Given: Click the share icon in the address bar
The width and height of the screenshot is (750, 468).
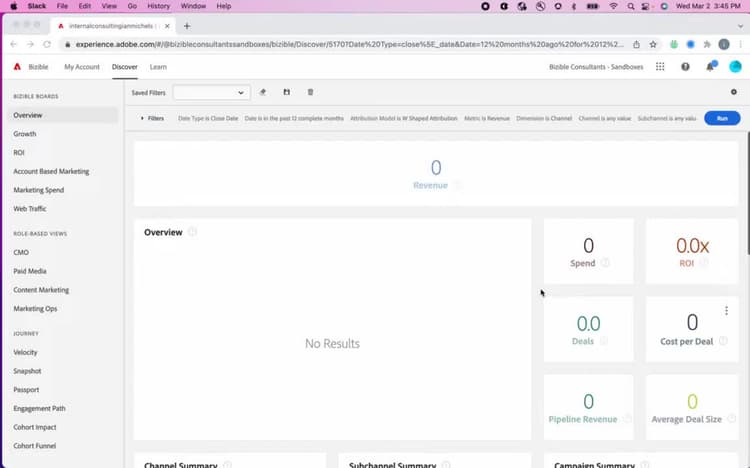Looking at the screenshot, I should click(636, 45).
